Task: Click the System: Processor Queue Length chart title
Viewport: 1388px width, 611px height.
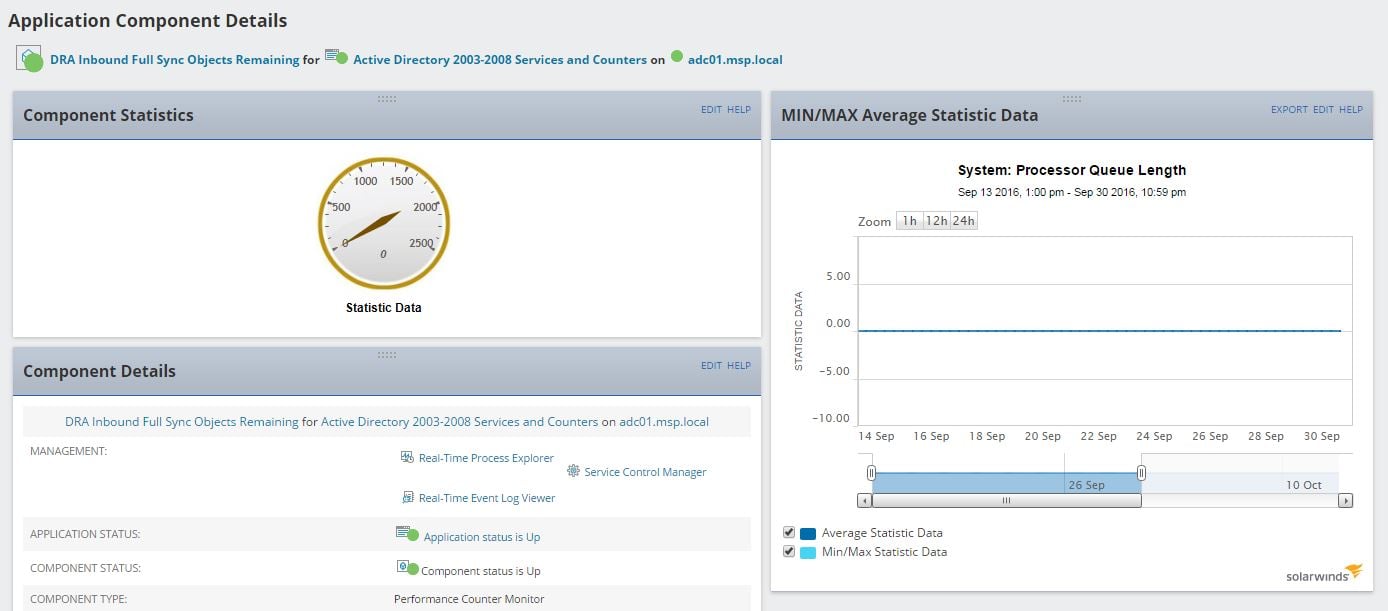Action: pos(1072,170)
